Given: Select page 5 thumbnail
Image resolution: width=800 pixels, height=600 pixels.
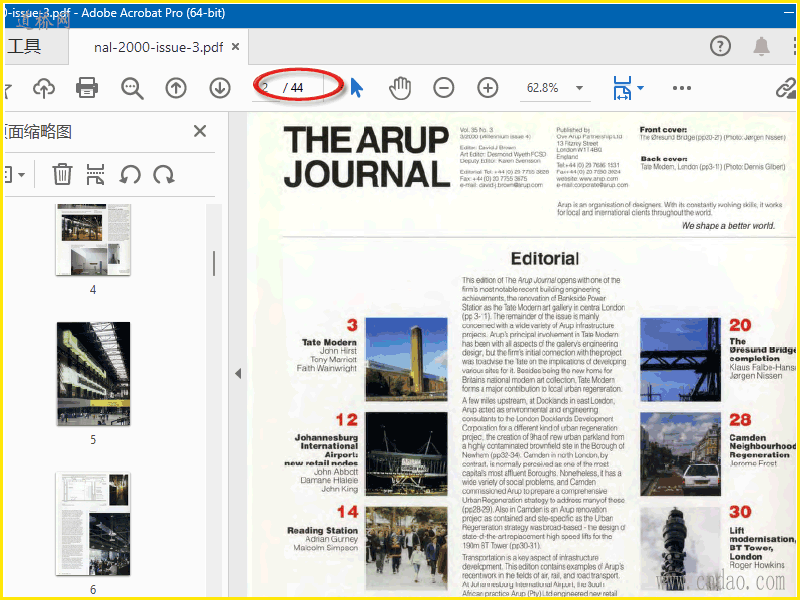Looking at the screenshot, I should pyautogui.click(x=93, y=374).
